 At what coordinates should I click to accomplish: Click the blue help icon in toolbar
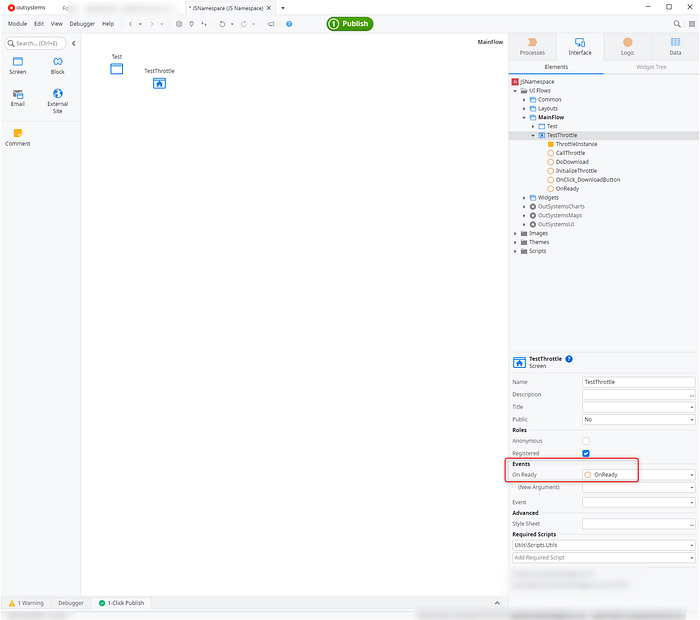[x=288, y=23]
